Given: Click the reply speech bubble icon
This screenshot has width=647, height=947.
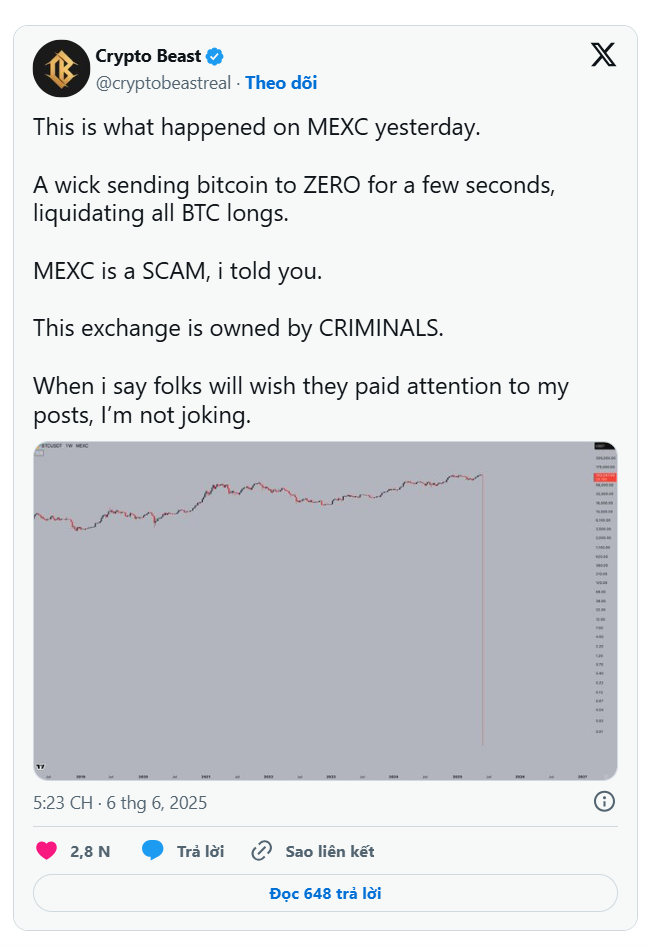Looking at the screenshot, I should 153,851.
